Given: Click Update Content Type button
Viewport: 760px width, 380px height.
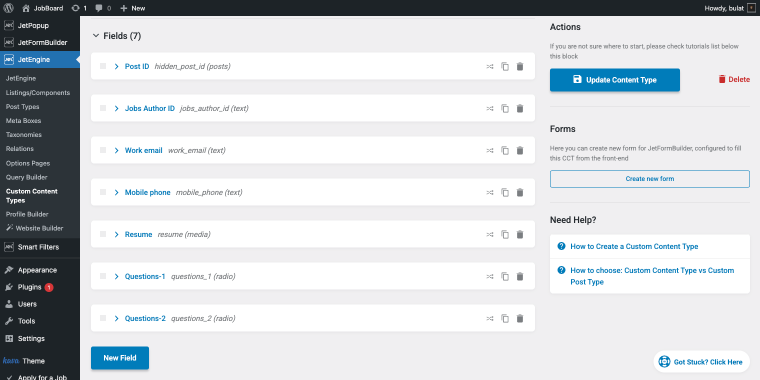Looking at the screenshot, I should pyautogui.click(x=615, y=80).
